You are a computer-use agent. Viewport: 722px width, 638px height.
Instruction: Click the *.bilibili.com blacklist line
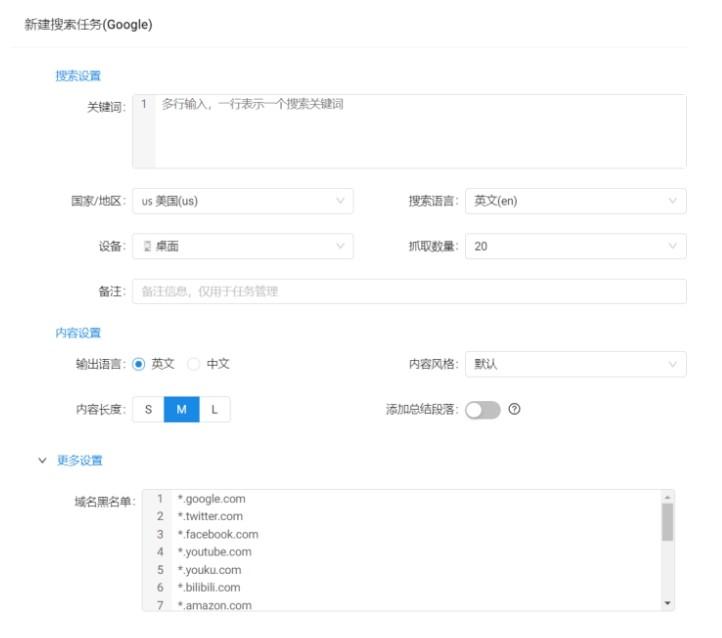click(209, 587)
